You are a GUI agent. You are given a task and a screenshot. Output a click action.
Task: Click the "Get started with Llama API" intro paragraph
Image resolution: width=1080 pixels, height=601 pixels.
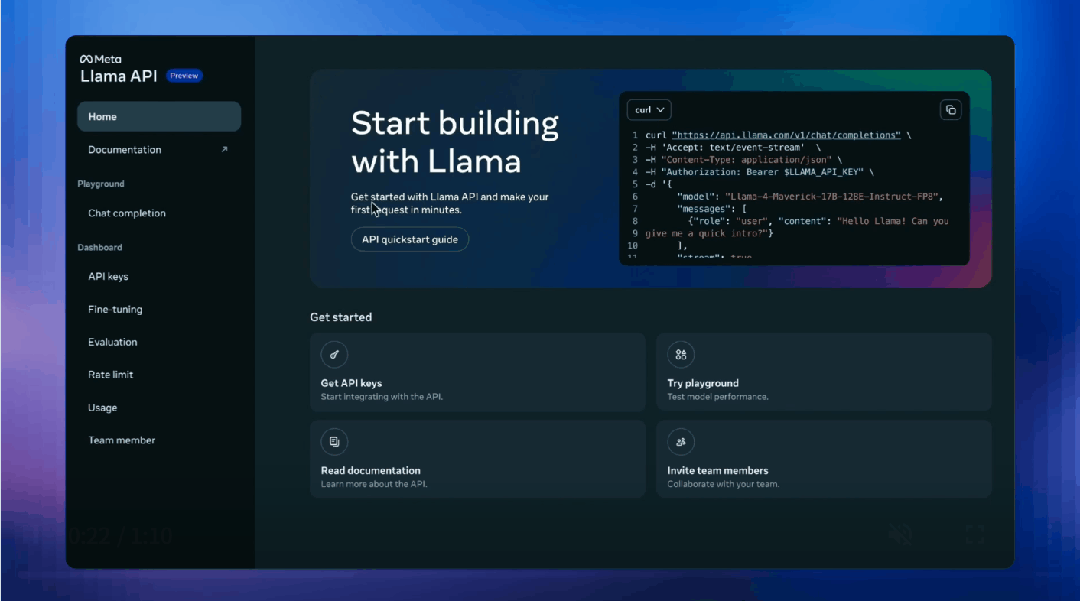coord(450,203)
